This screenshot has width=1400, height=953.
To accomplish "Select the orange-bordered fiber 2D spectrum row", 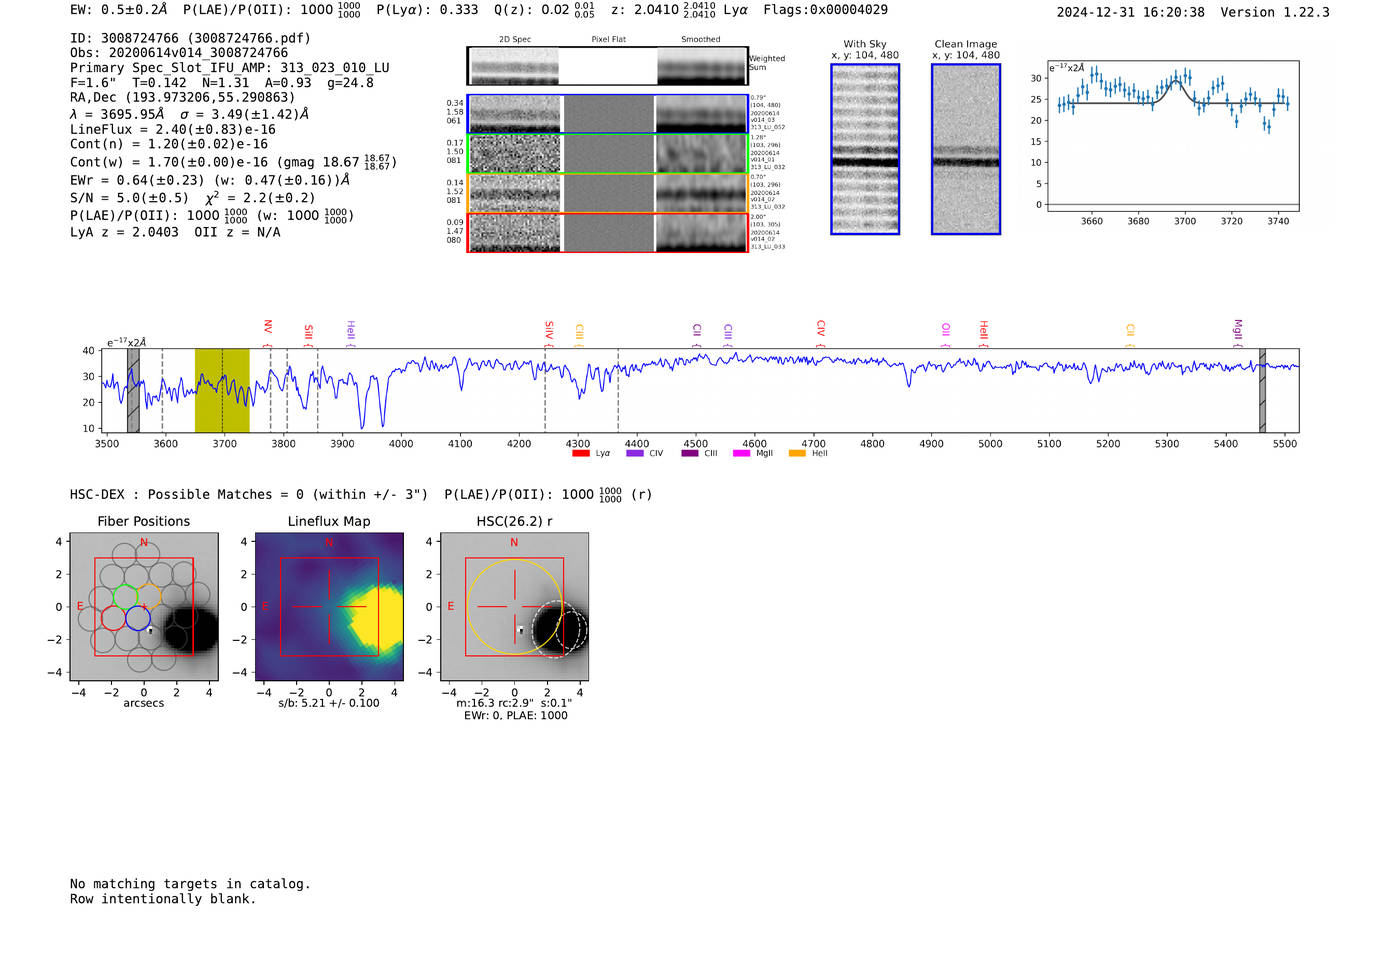I will point(608,193).
